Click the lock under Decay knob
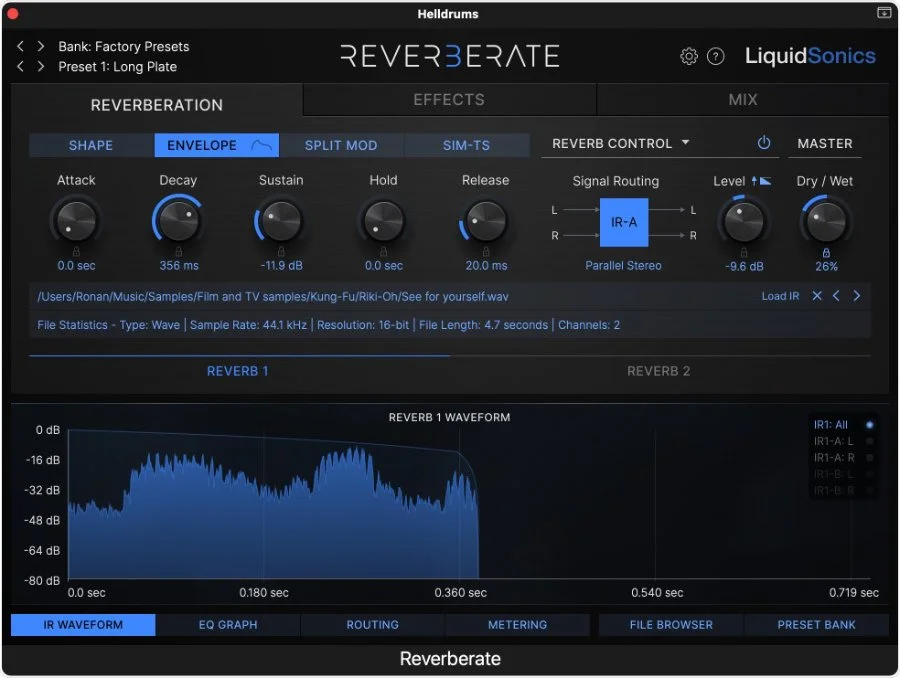Viewport: 900px width, 678px height. pos(179,251)
